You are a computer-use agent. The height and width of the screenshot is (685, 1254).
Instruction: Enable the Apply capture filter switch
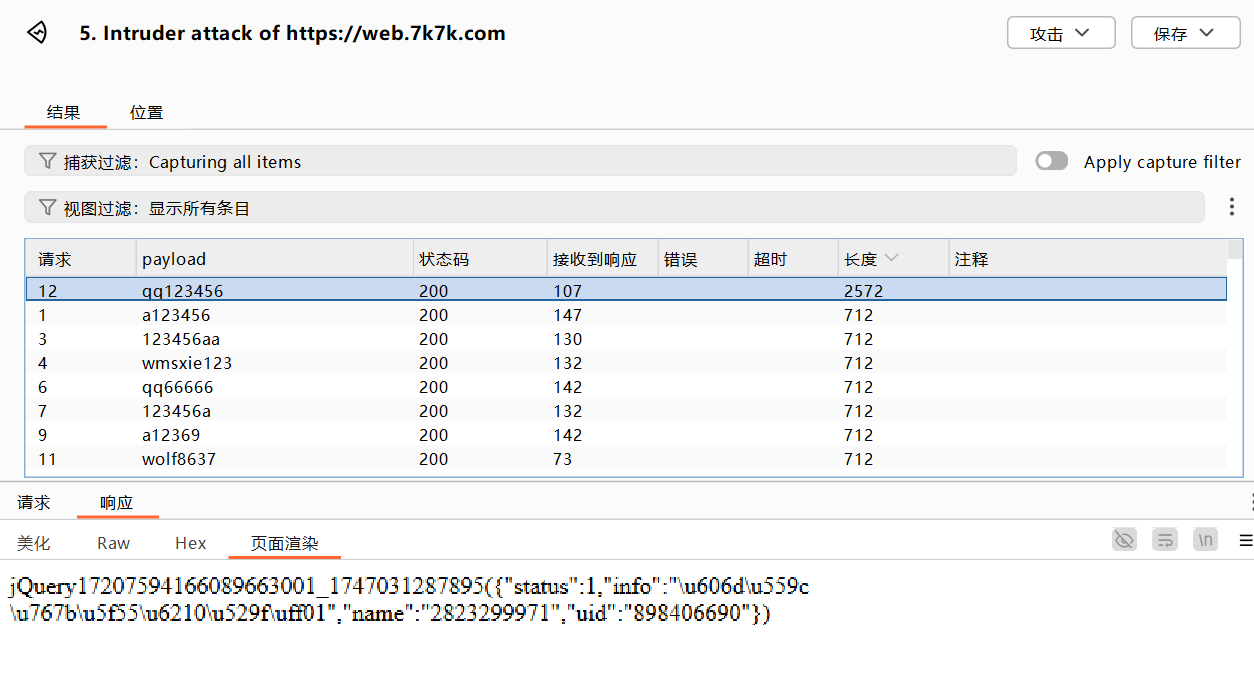point(1051,161)
